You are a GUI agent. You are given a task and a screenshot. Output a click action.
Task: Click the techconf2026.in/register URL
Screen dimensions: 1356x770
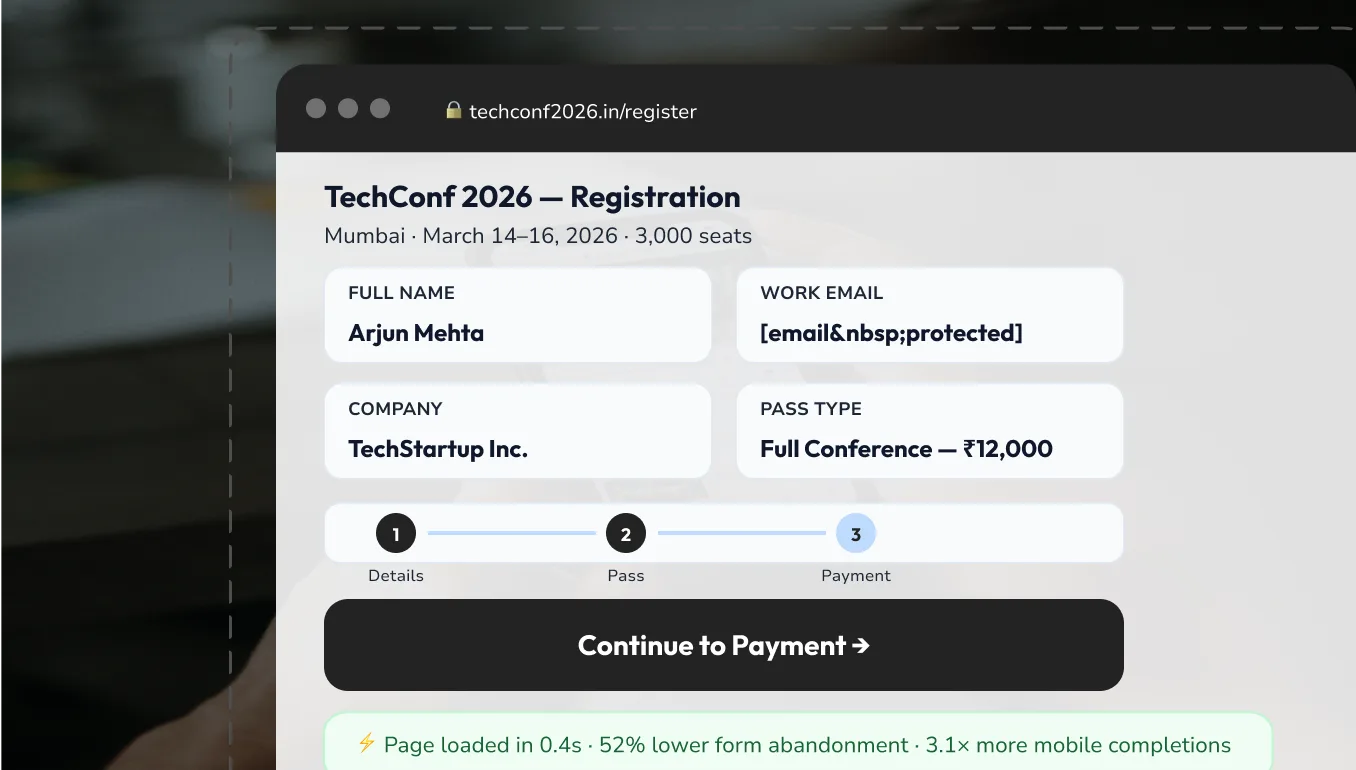pyautogui.click(x=584, y=111)
